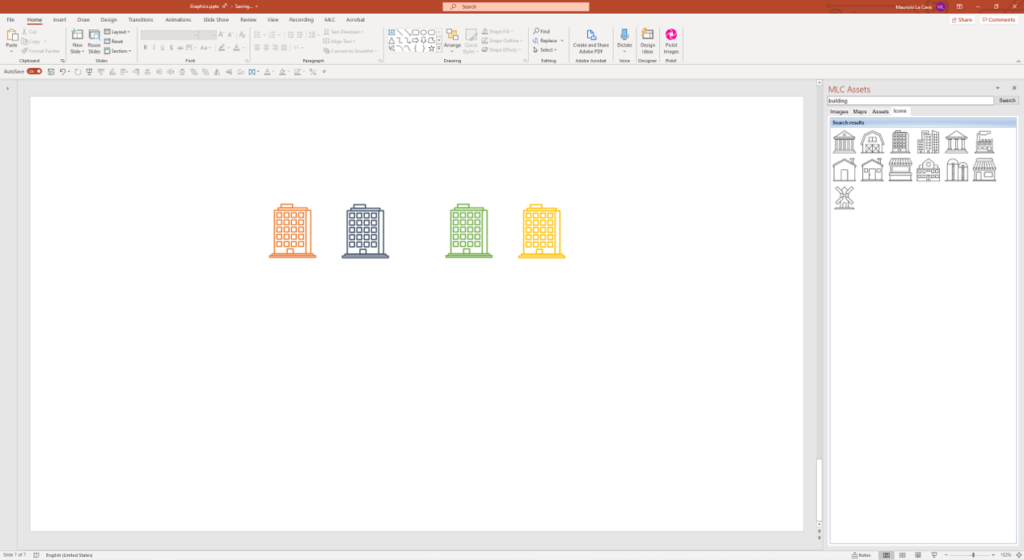
Task: Open Design Ideas in the ribbon
Action: (x=647, y=40)
